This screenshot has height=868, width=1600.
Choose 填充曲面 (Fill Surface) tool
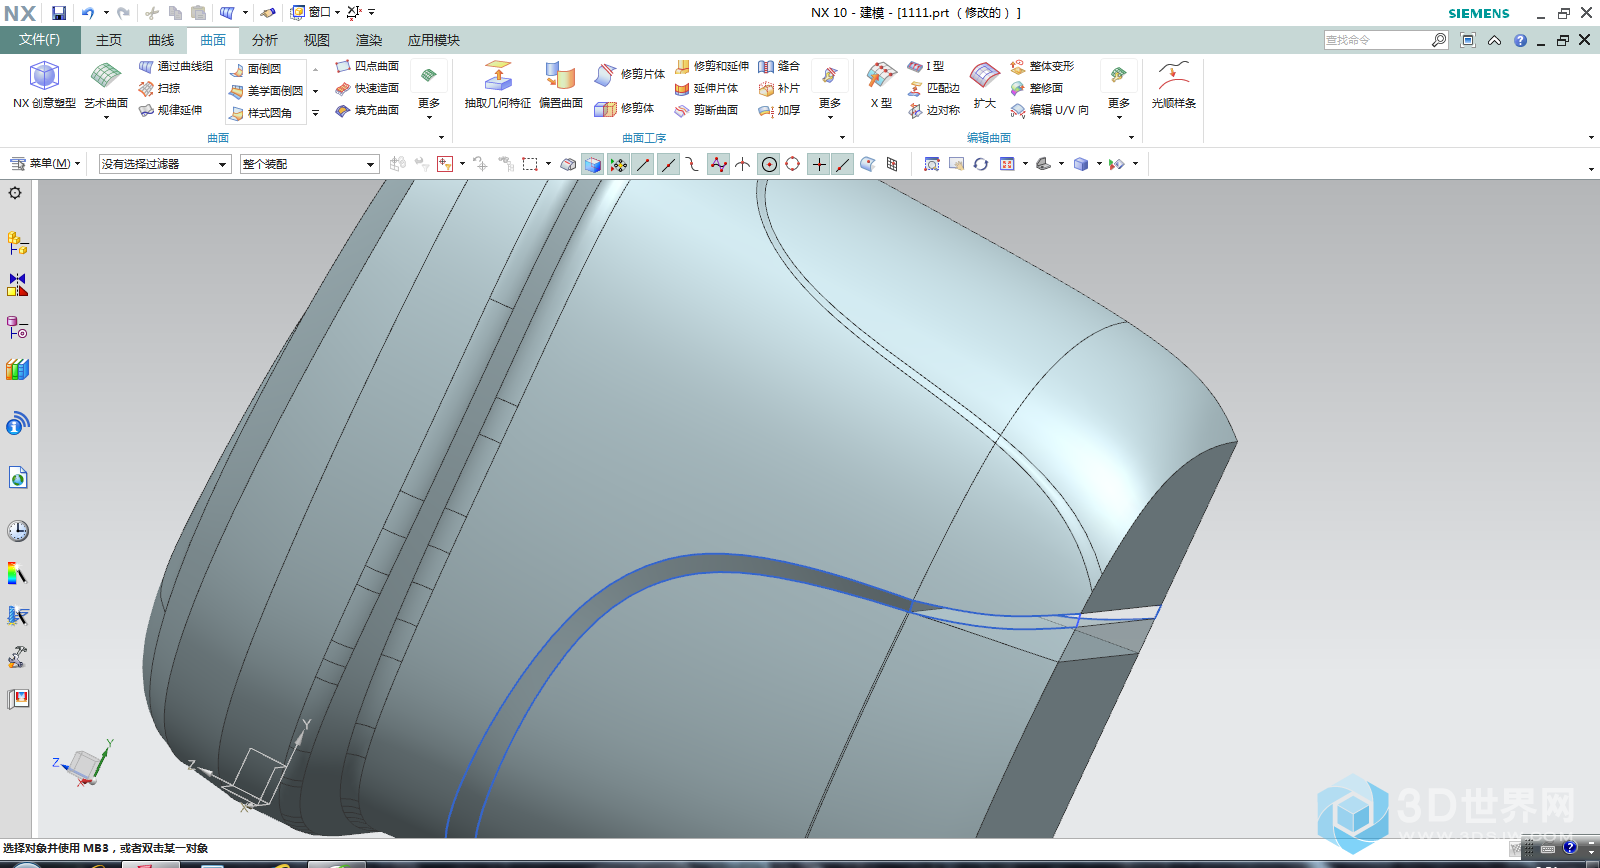click(367, 110)
